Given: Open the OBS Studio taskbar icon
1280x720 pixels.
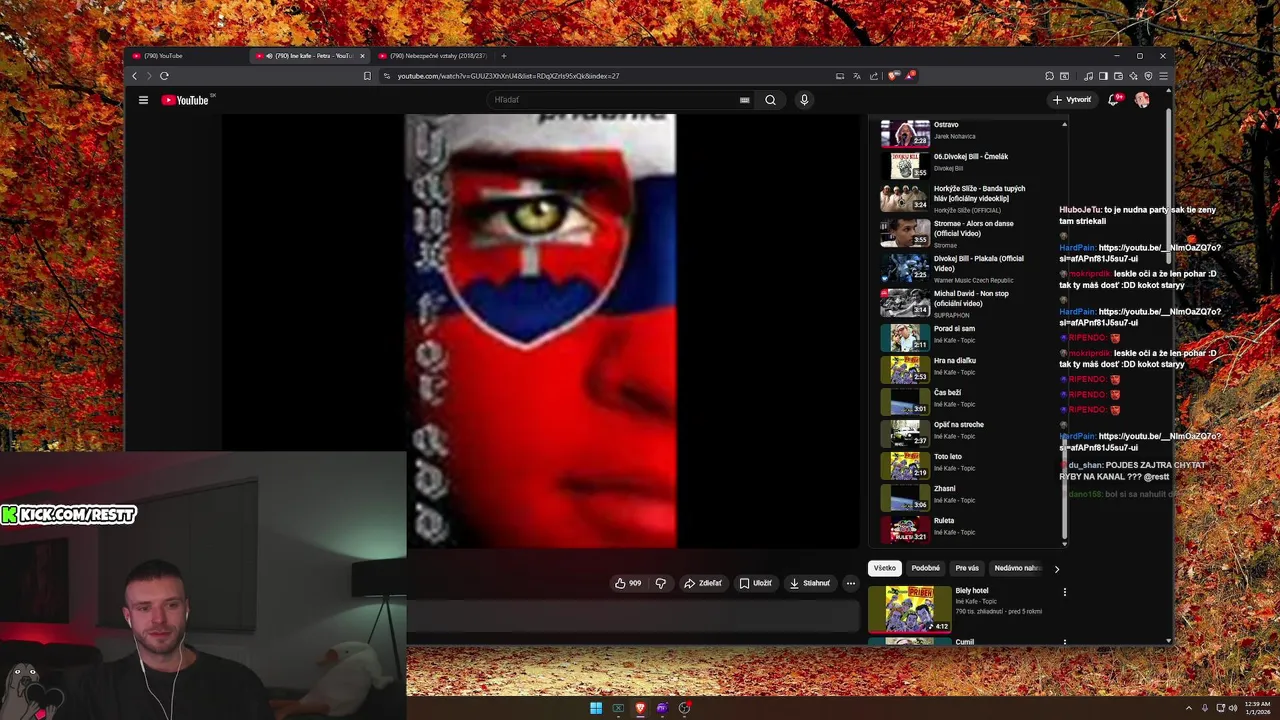Looking at the screenshot, I should (684, 708).
